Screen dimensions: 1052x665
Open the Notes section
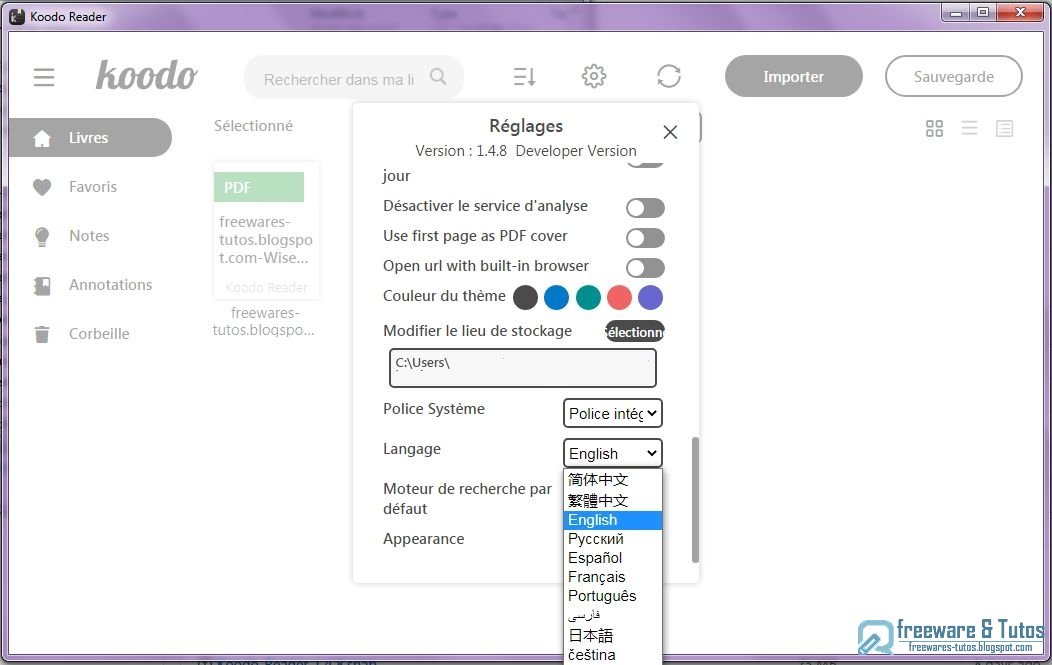click(x=89, y=236)
